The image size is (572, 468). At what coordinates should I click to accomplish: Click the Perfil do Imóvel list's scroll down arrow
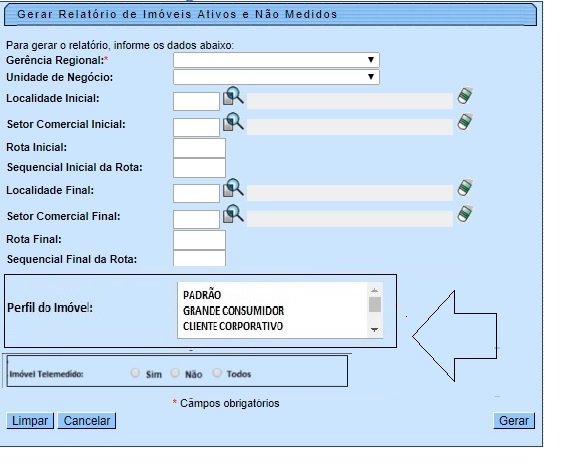(375, 330)
